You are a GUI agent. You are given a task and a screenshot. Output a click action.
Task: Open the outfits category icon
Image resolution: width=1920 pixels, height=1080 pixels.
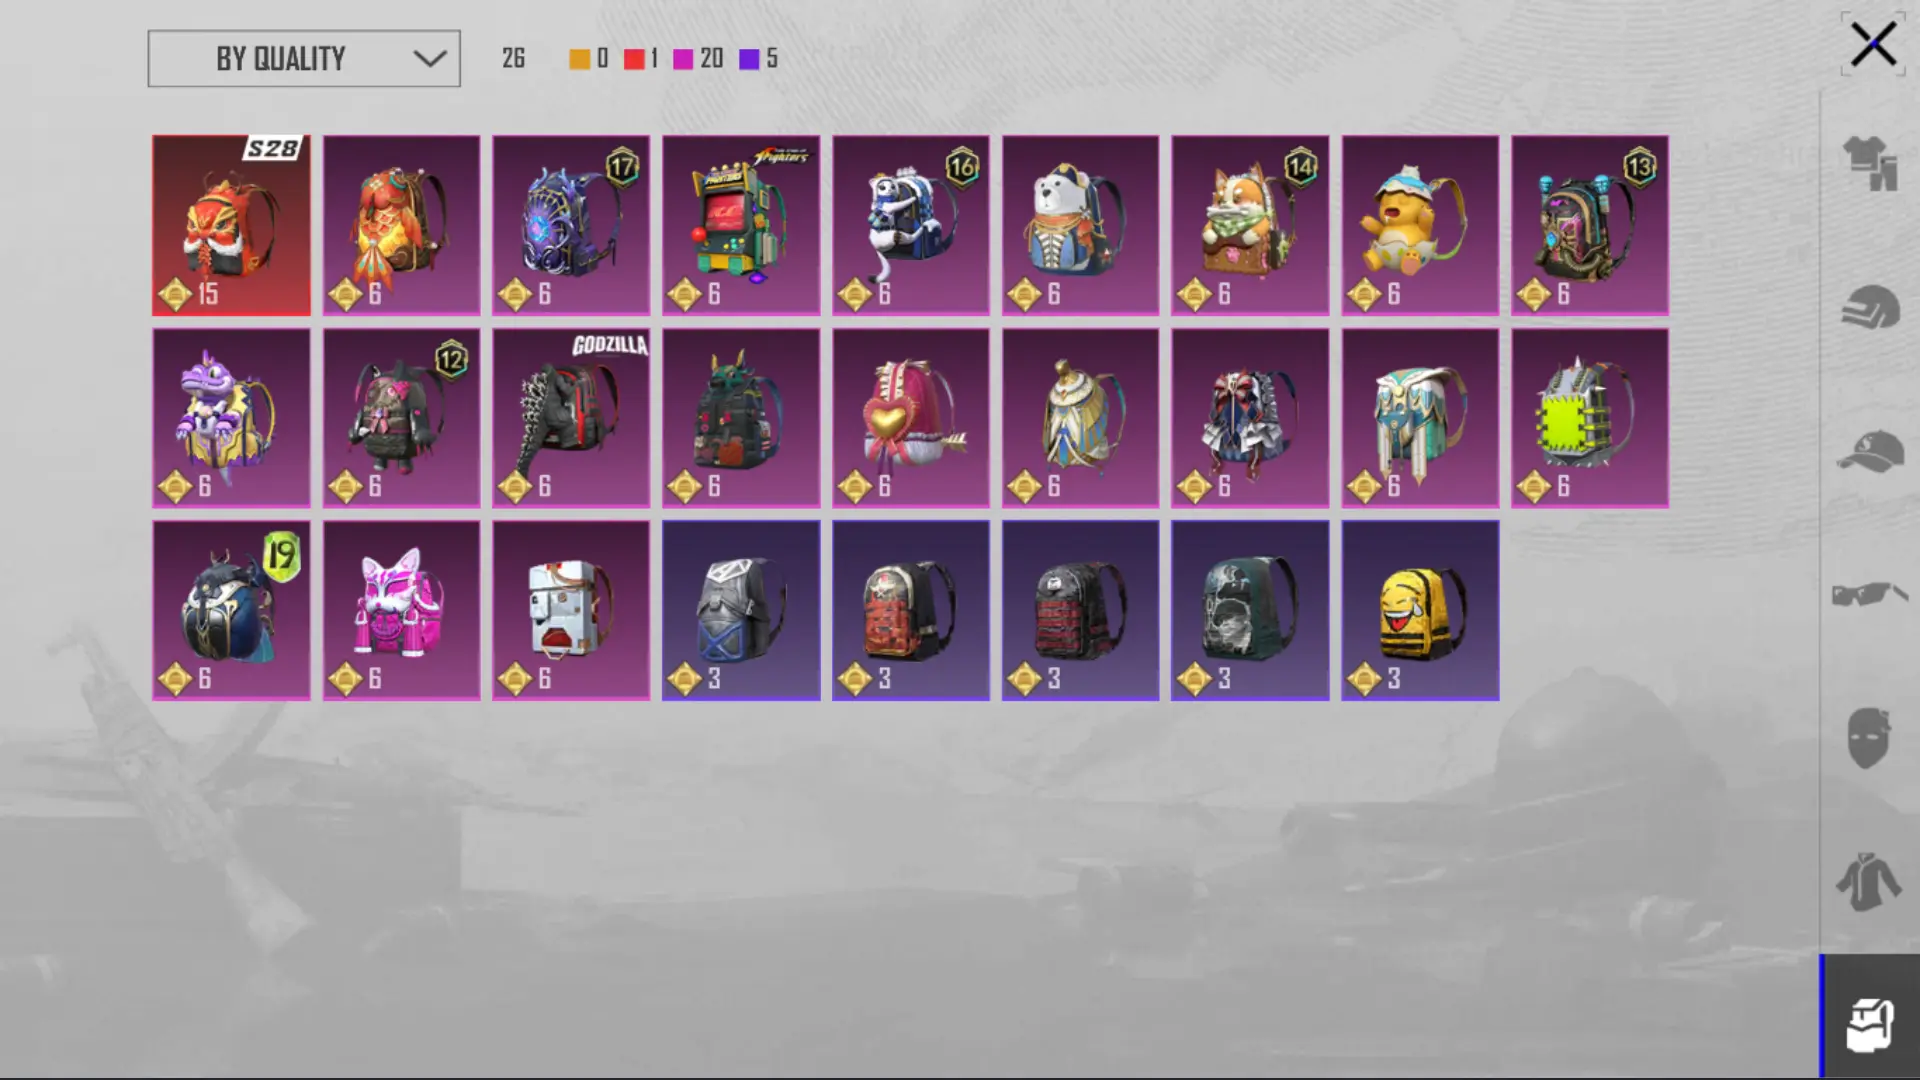1870,163
